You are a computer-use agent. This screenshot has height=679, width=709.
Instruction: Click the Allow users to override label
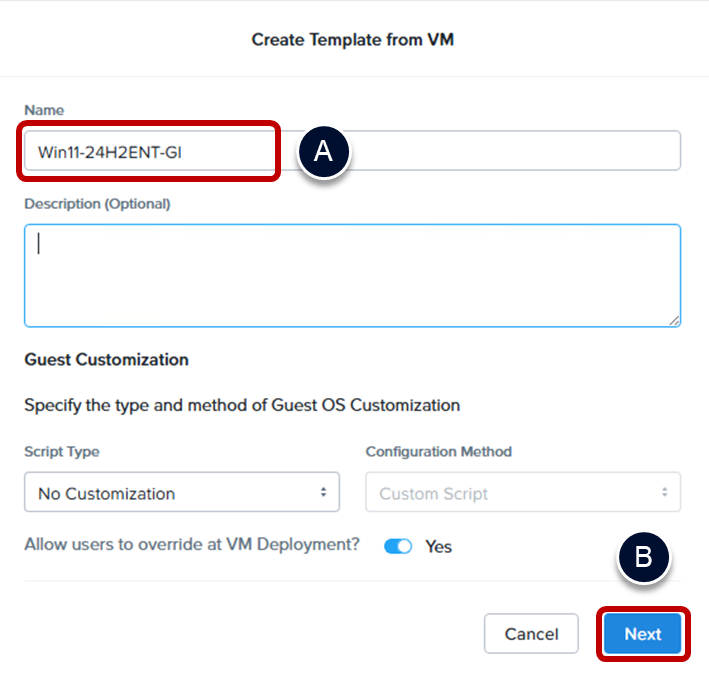[x=192, y=546]
